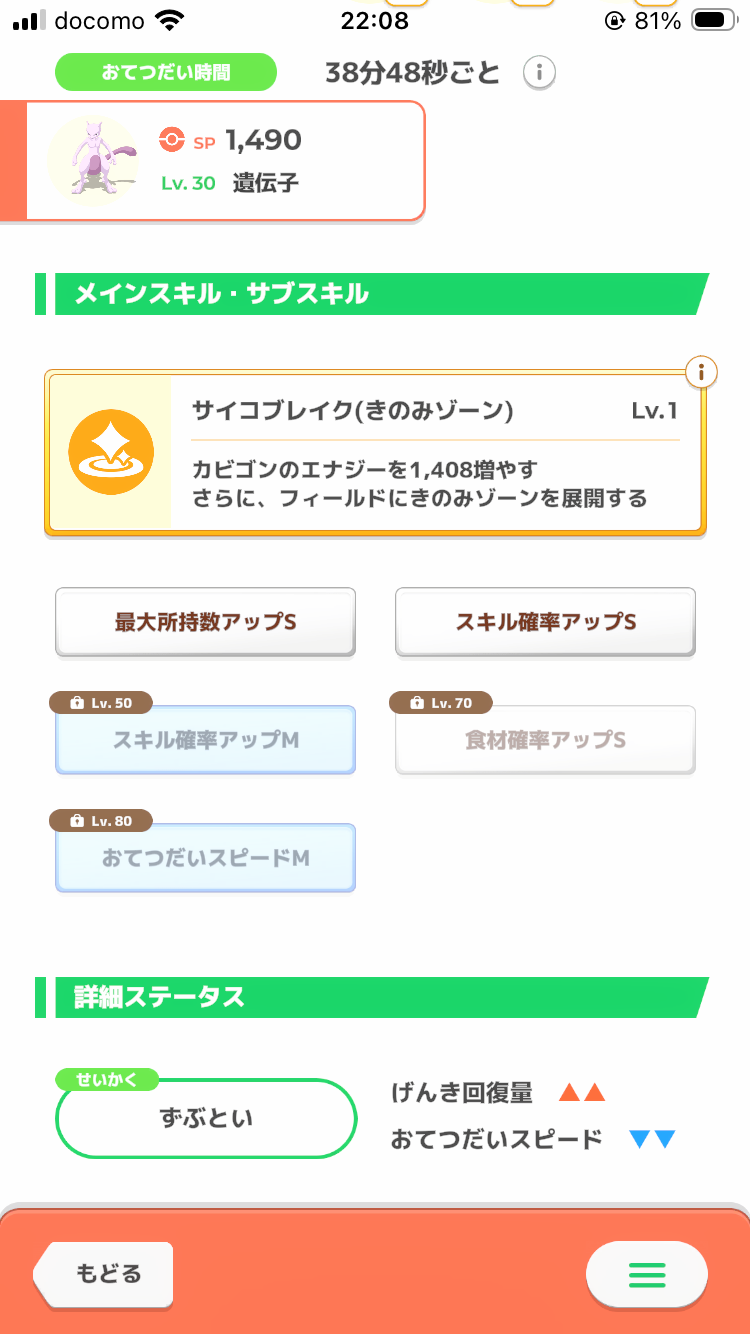
Task: Open the サイコブレイク main skill card
Action: (375, 453)
